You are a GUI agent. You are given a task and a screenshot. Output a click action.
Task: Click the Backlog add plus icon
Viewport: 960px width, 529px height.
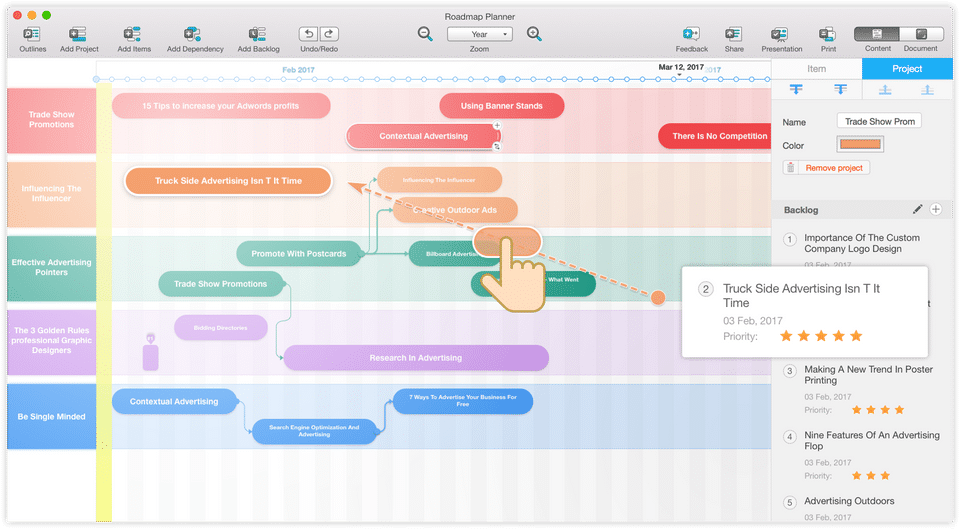tap(936, 209)
